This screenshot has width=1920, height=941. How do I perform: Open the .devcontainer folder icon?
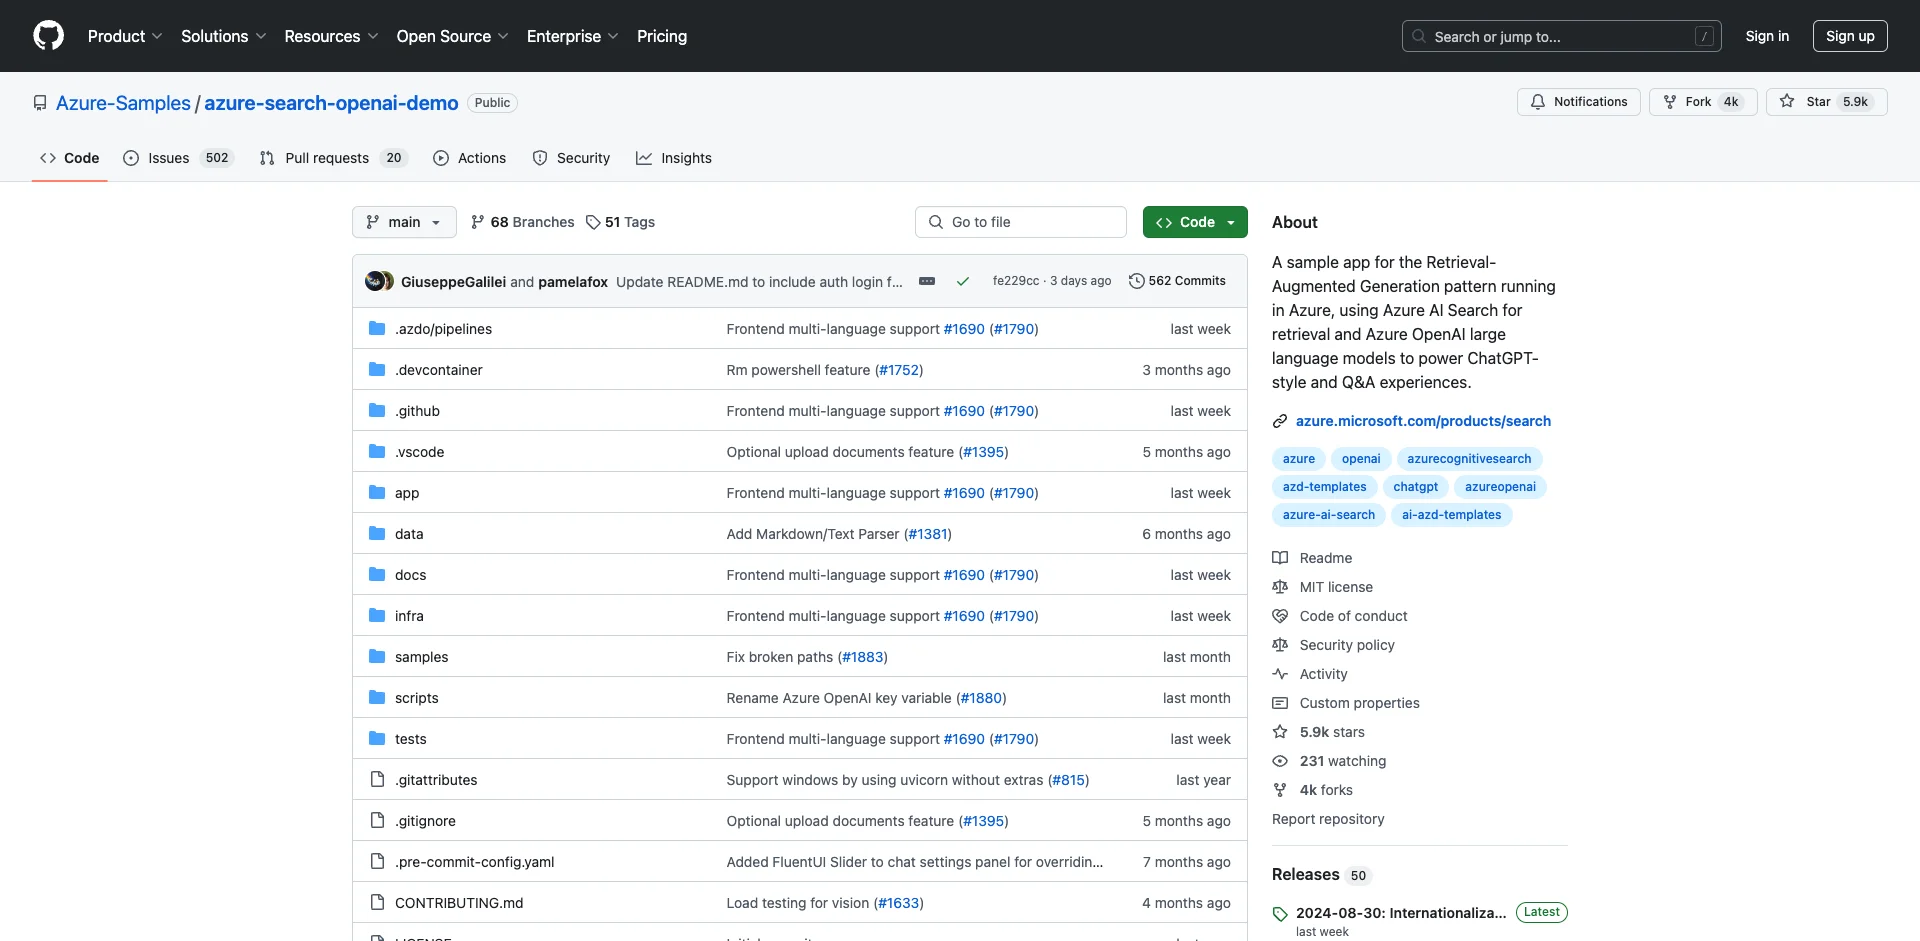(x=377, y=370)
